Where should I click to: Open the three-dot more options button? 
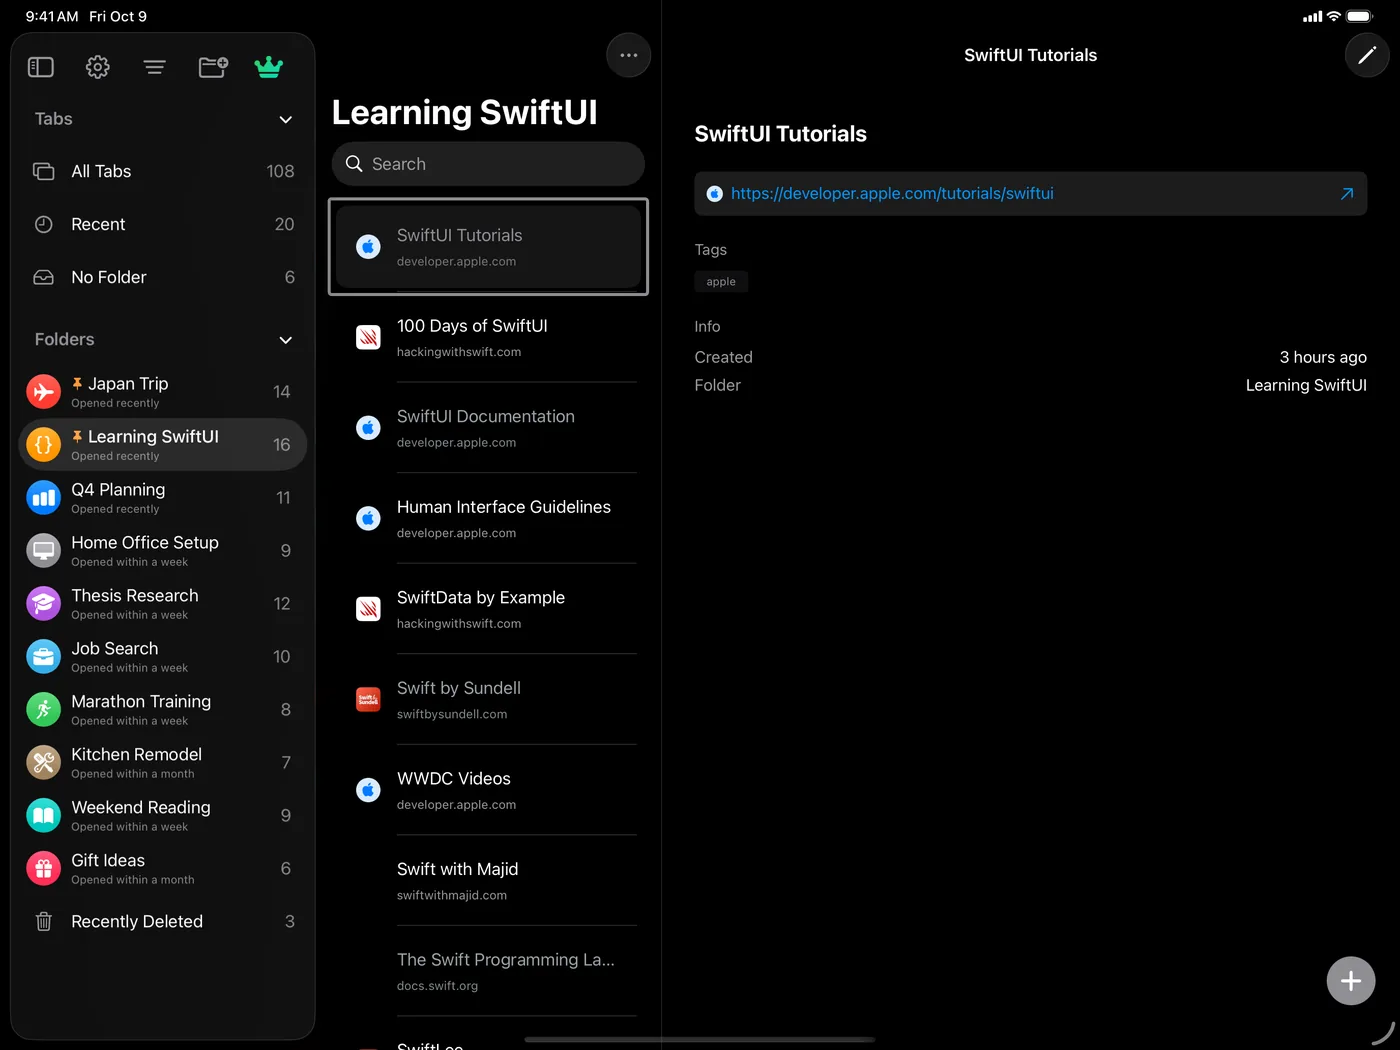[x=629, y=55]
